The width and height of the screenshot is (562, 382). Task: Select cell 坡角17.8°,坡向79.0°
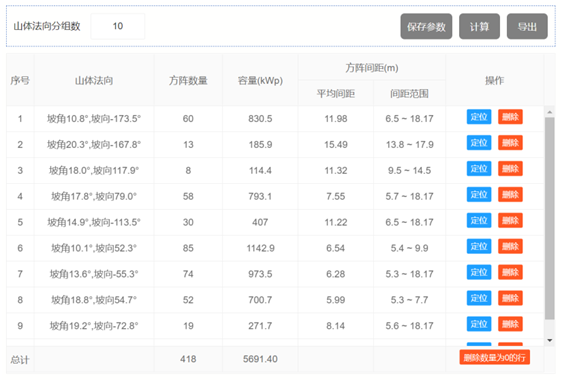94,196
